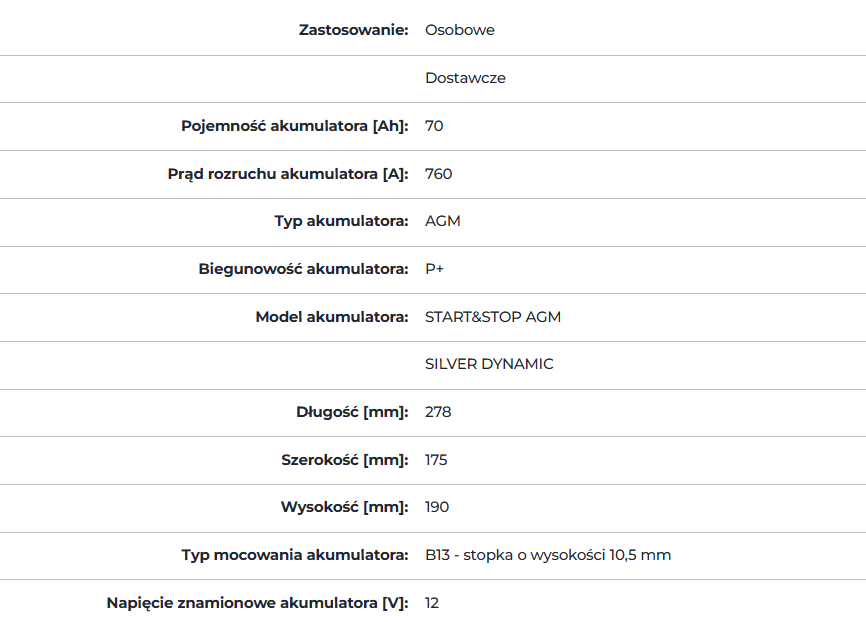The image size is (866, 622).
Task: Click the SILVER DYNAMIC model value
Action: point(489,364)
